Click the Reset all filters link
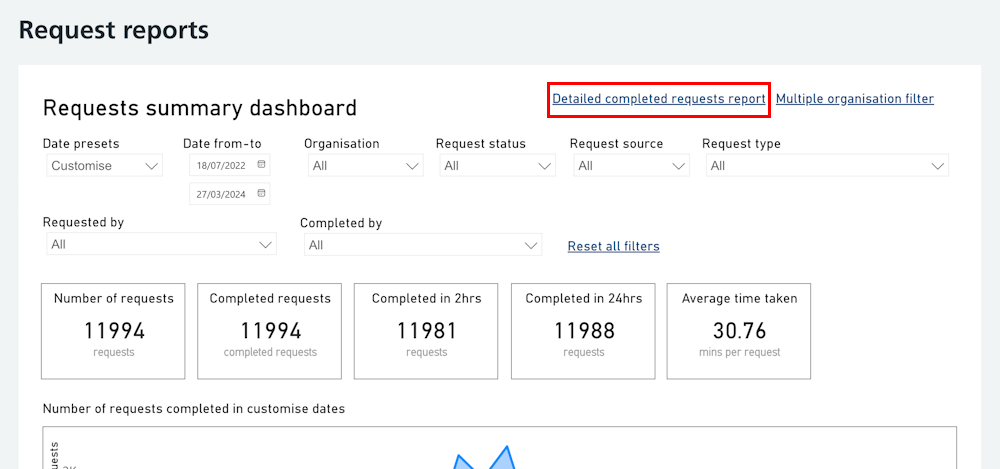The width and height of the screenshot is (1000, 469). pyautogui.click(x=614, y=246)
